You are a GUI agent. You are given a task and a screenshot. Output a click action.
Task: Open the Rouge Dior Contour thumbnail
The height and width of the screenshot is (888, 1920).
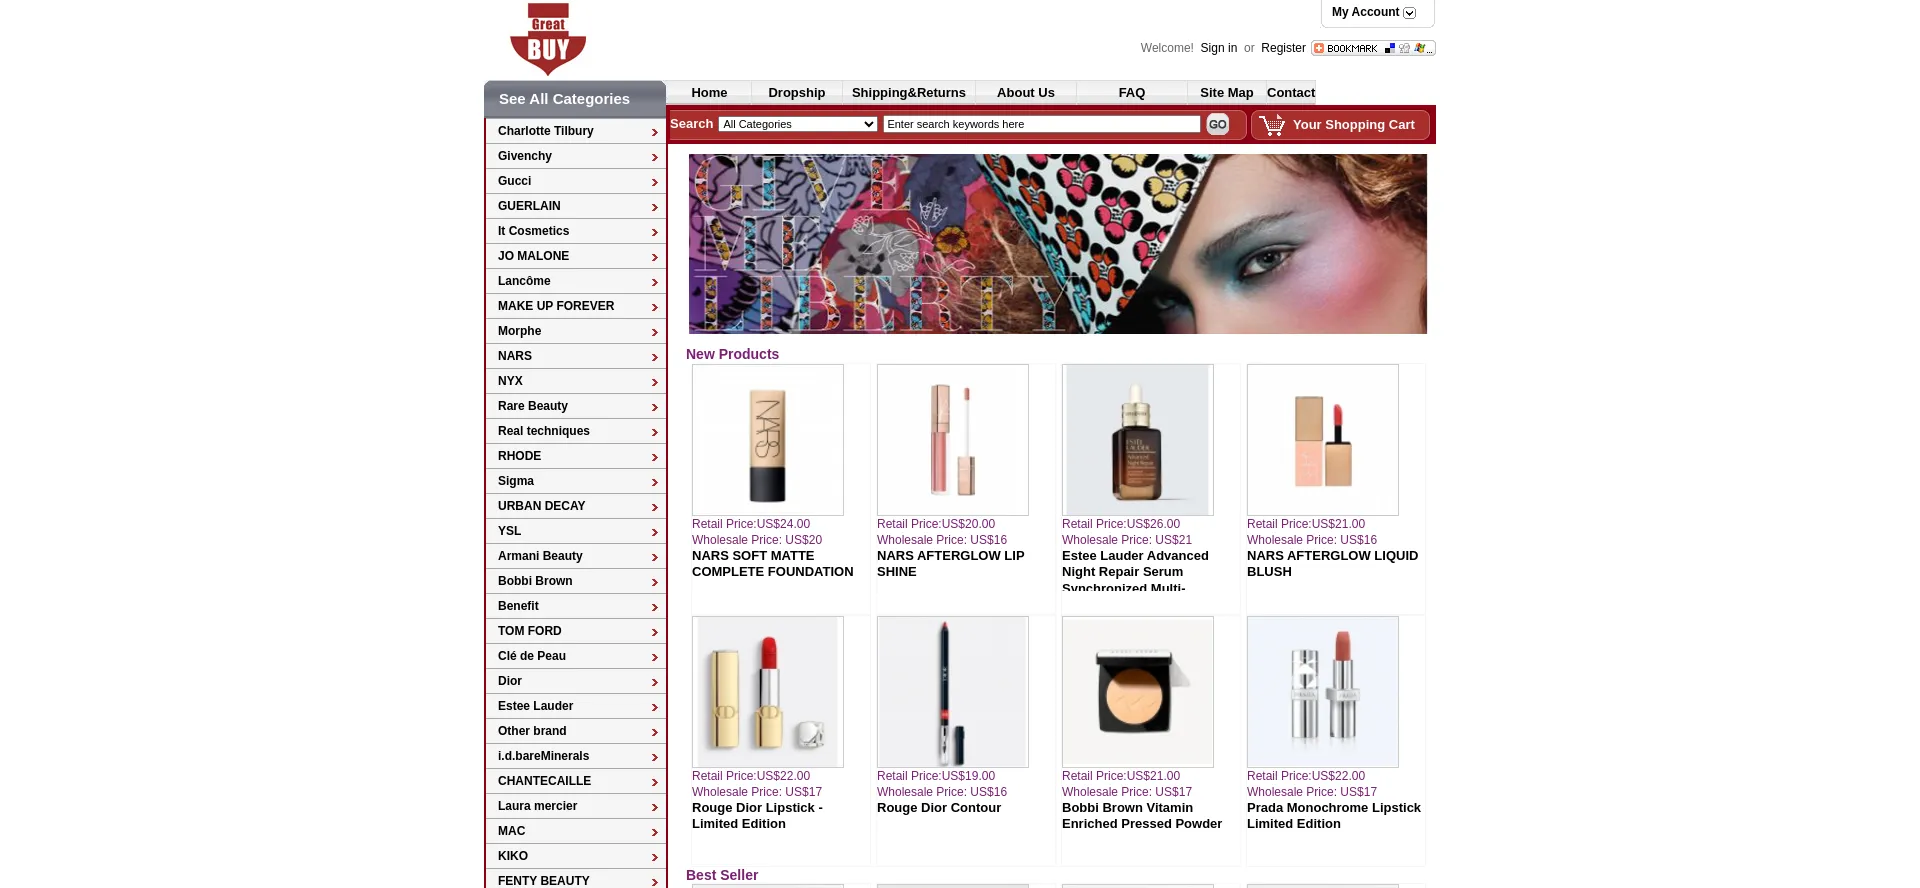tap(953, 692)
